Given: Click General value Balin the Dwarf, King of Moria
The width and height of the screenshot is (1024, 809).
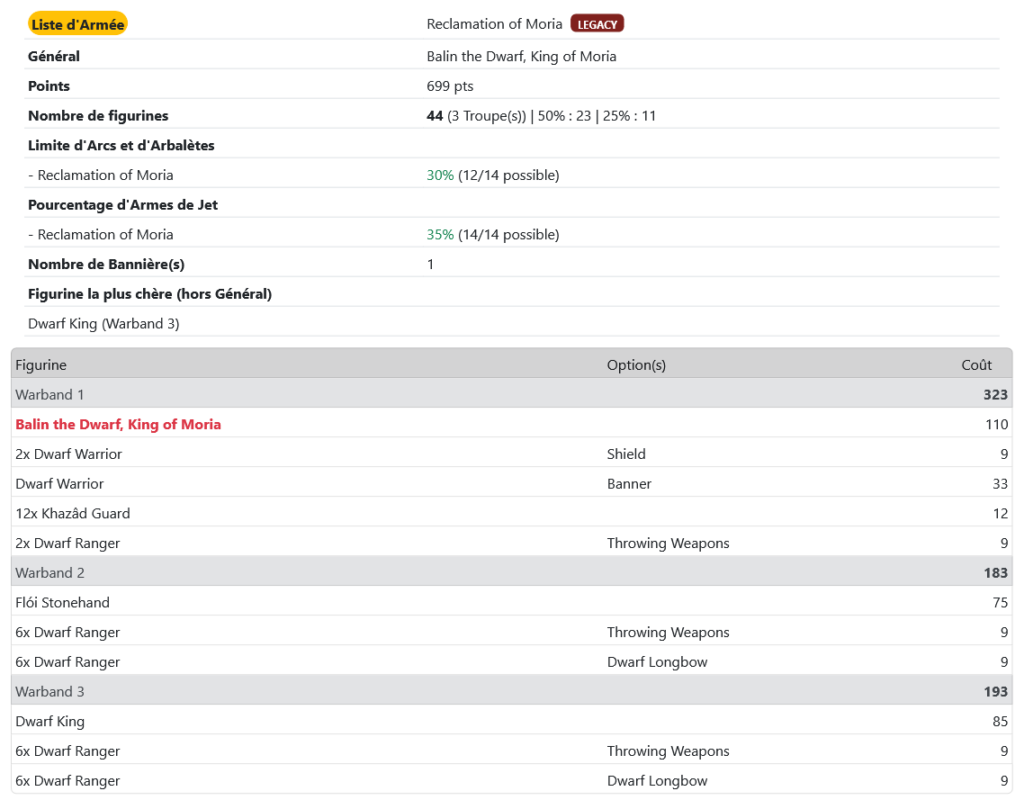Looking at the screenshot, I should coord(521,56).
